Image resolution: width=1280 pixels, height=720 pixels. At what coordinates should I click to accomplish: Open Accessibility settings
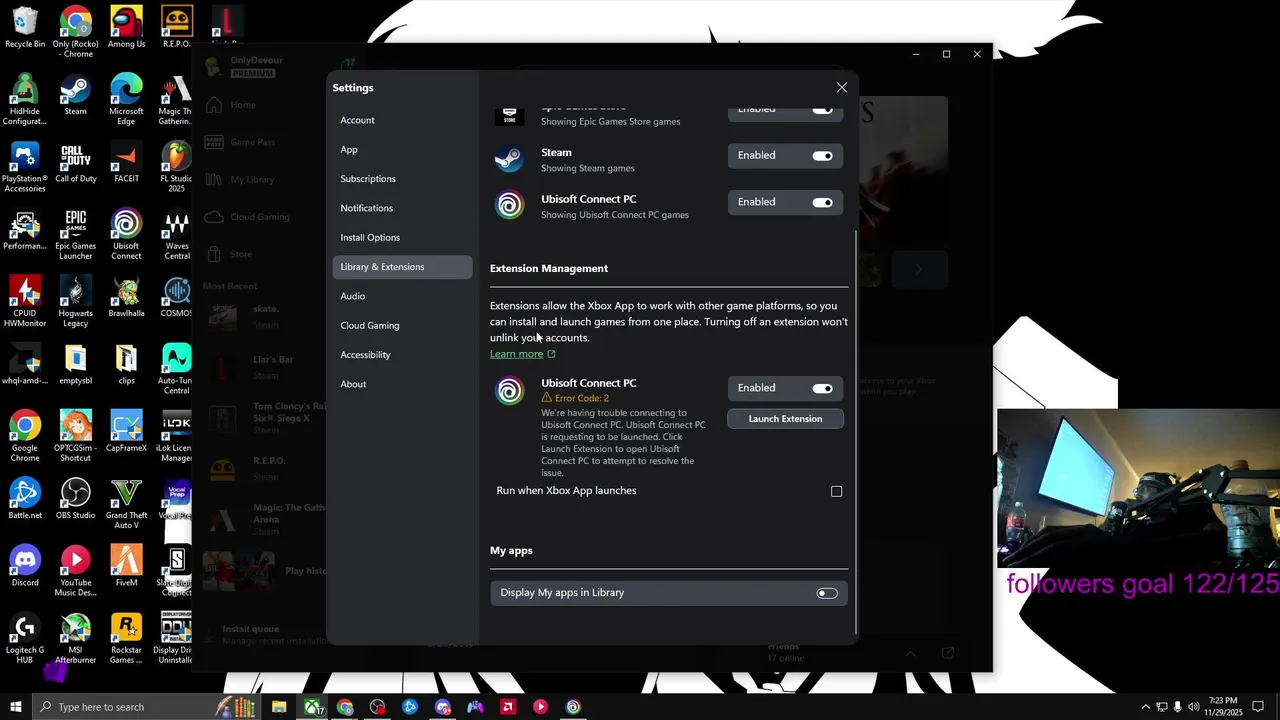(402, 355)
